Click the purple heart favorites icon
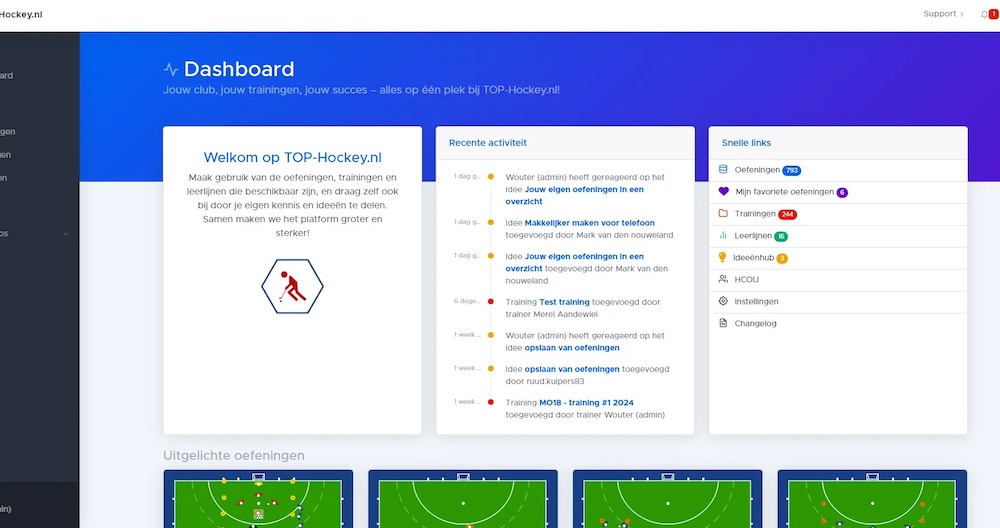Image resolution: width=1000 pixels, height=528 pixels. (724, 191)
